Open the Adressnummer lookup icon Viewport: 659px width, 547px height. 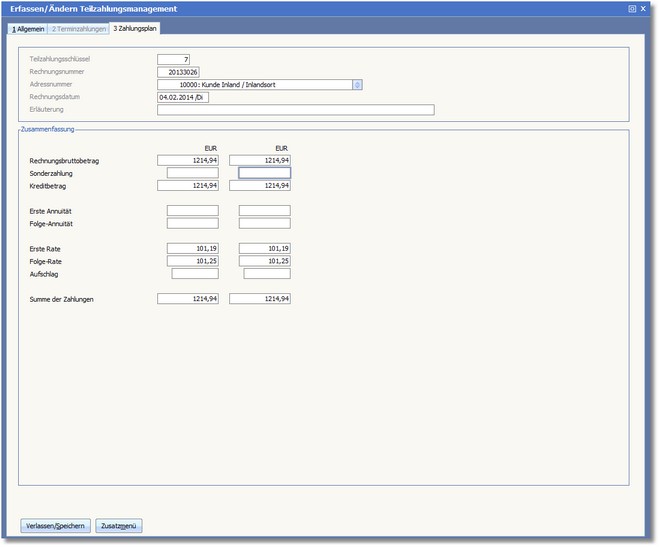click(358, 86)
